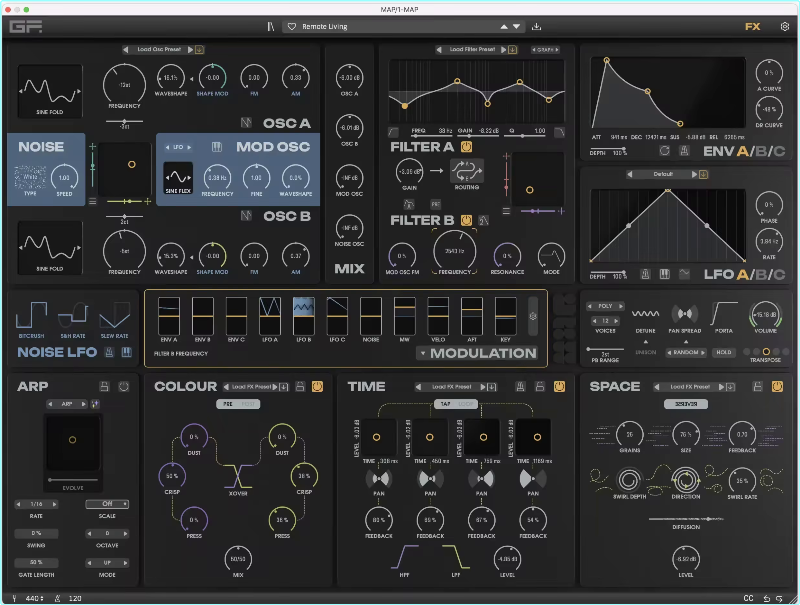Select the LFO B modulation source slot

click(304, 315)
